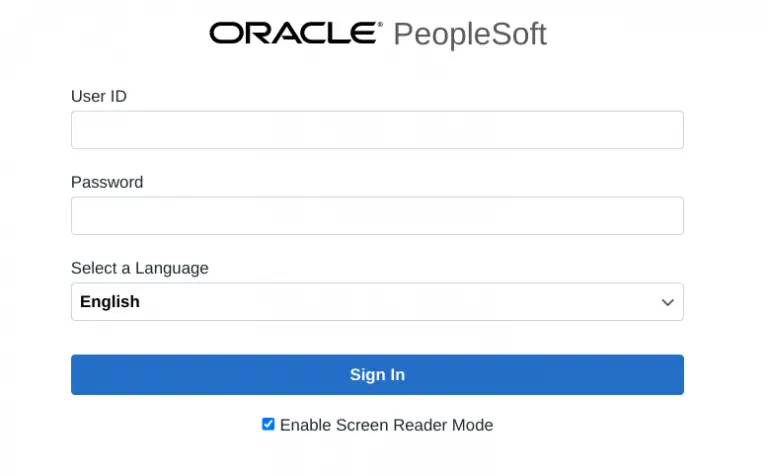
Task: Uncheck the Enable Screen Reader Mode checkbox
Action: tap(268, 424)
